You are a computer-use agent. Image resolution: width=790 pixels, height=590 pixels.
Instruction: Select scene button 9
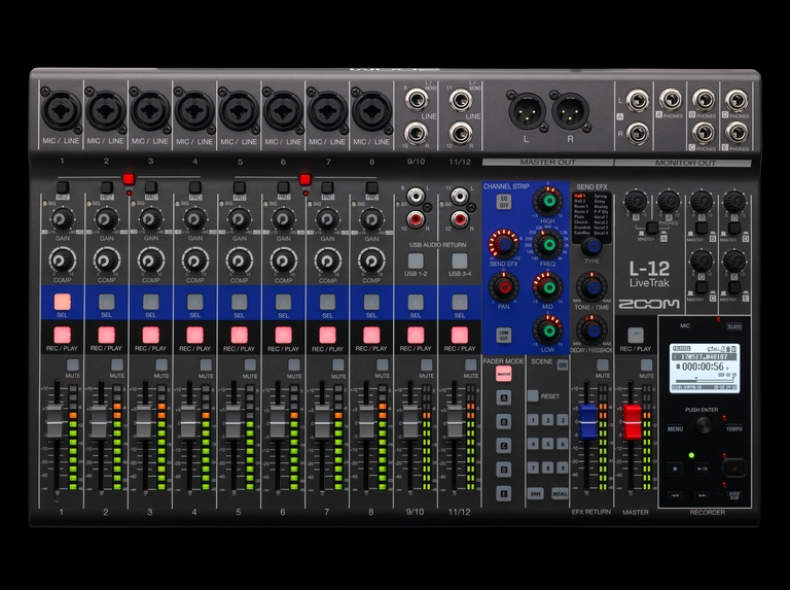(x=562, y=468)
